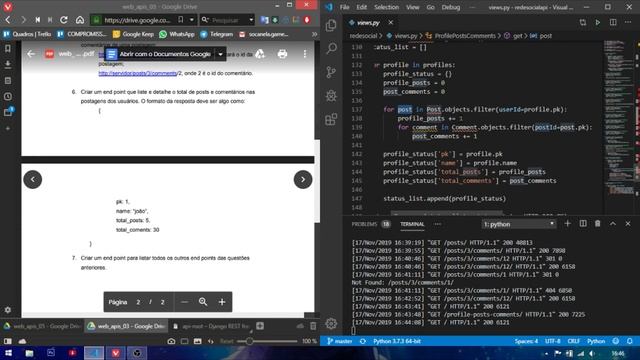Click the feedback smiley in the status bar
This screenshot has height=360, width=640.
(x=616, y=341)
